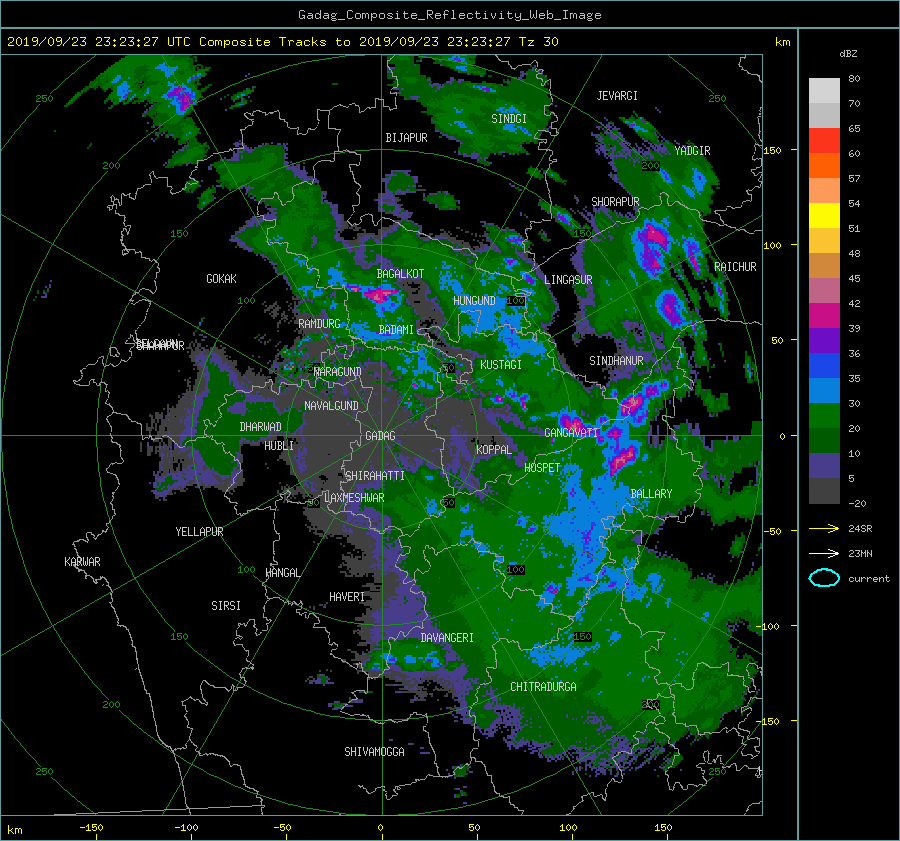Image resolution: width=900 pixels, height=841 pixels.
Task: Click the GOKAK label
Action: (x=222, y=279)
